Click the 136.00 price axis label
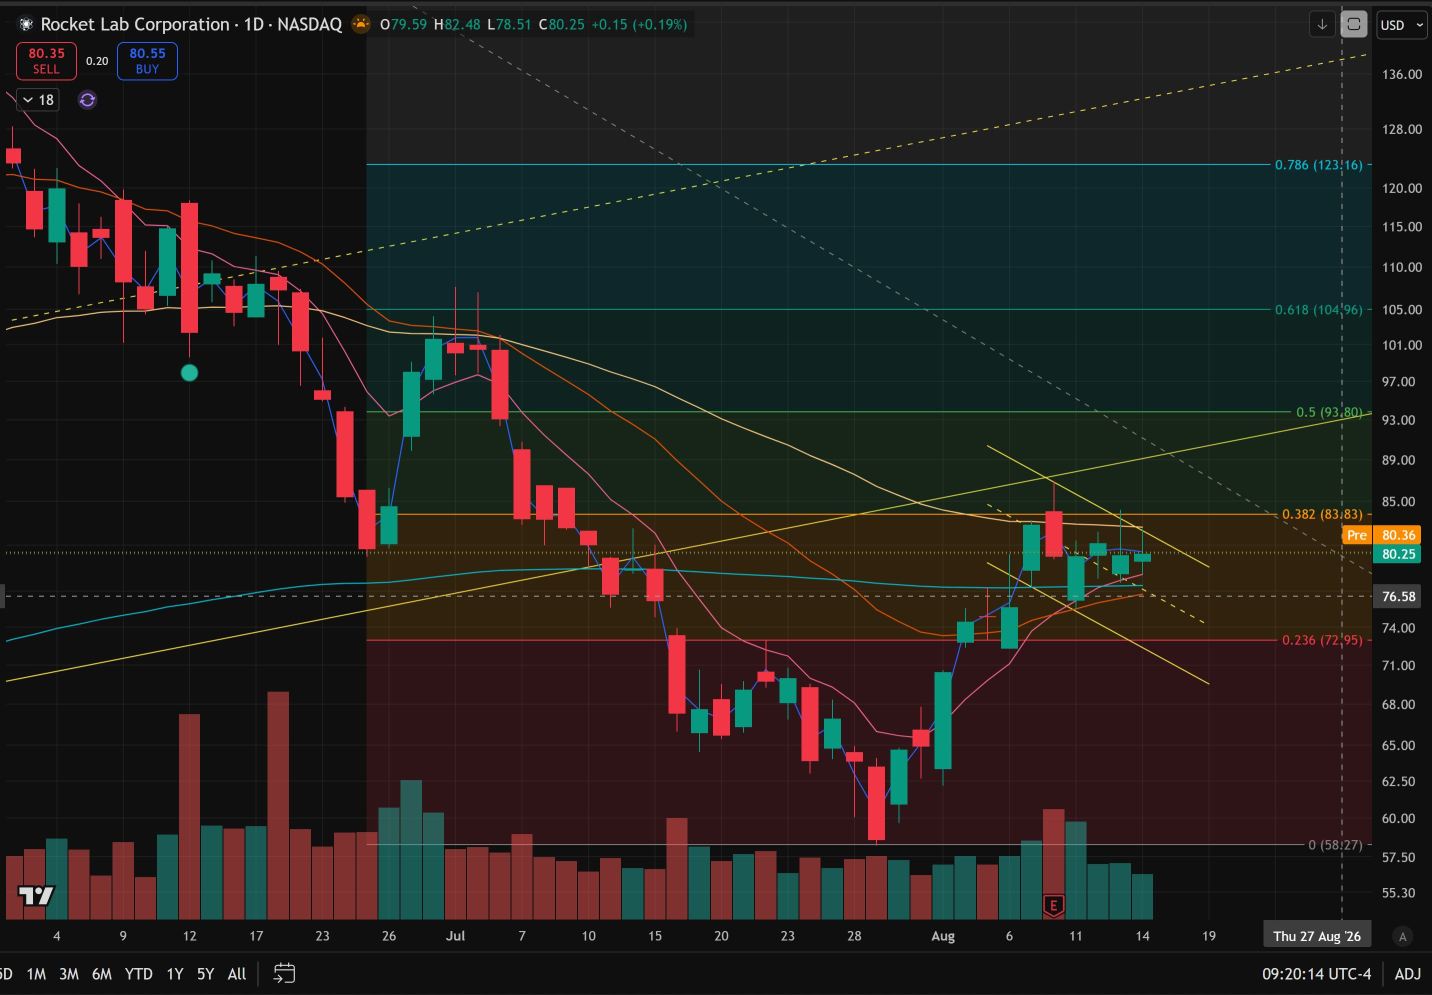This screenshot has height=995, width=1432. (1401, 74)
